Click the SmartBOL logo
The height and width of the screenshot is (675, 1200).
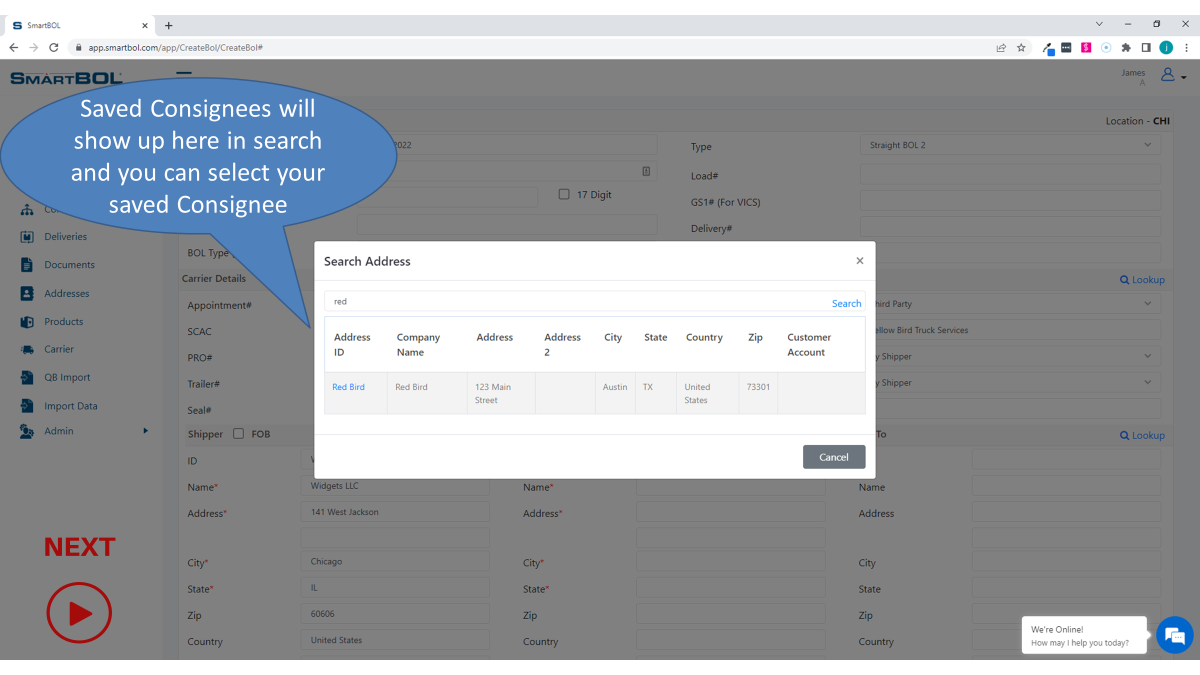coord(66,78)
